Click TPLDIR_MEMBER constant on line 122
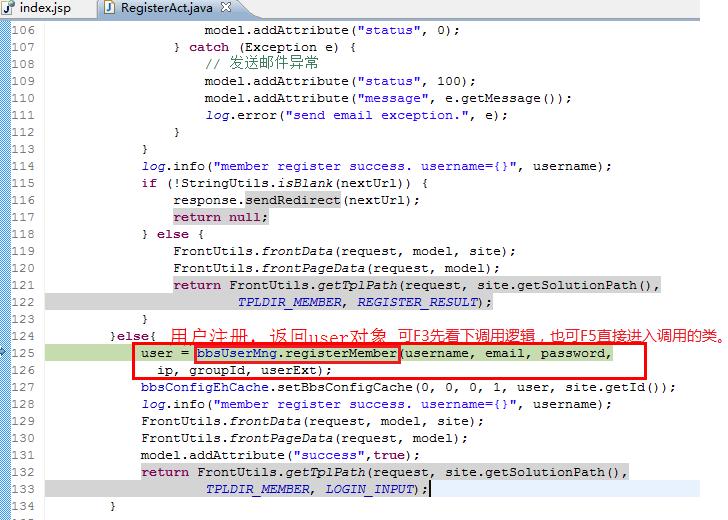The width and height of the screenshot is (728, 520). 290,302
